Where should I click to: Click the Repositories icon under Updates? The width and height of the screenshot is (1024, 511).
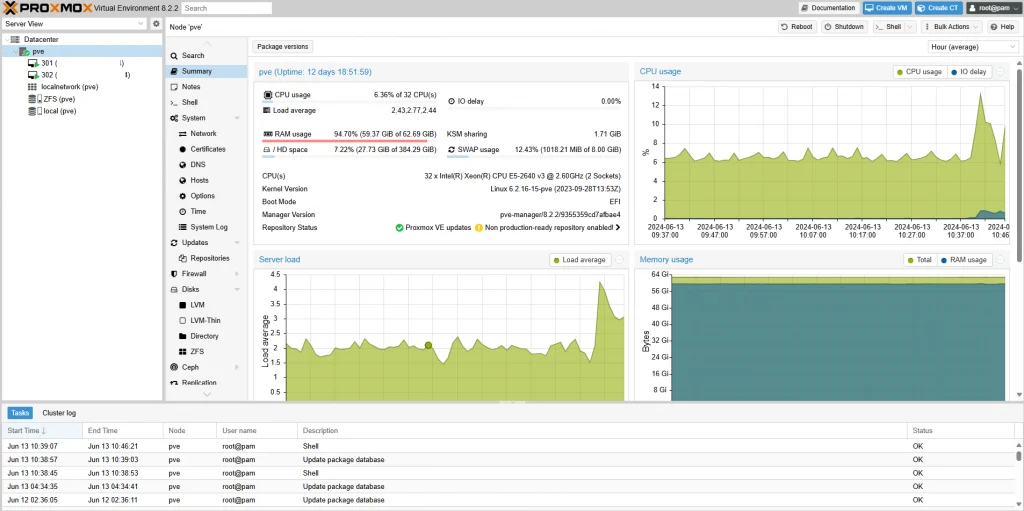pyautogui.click(x=182, y=258)
